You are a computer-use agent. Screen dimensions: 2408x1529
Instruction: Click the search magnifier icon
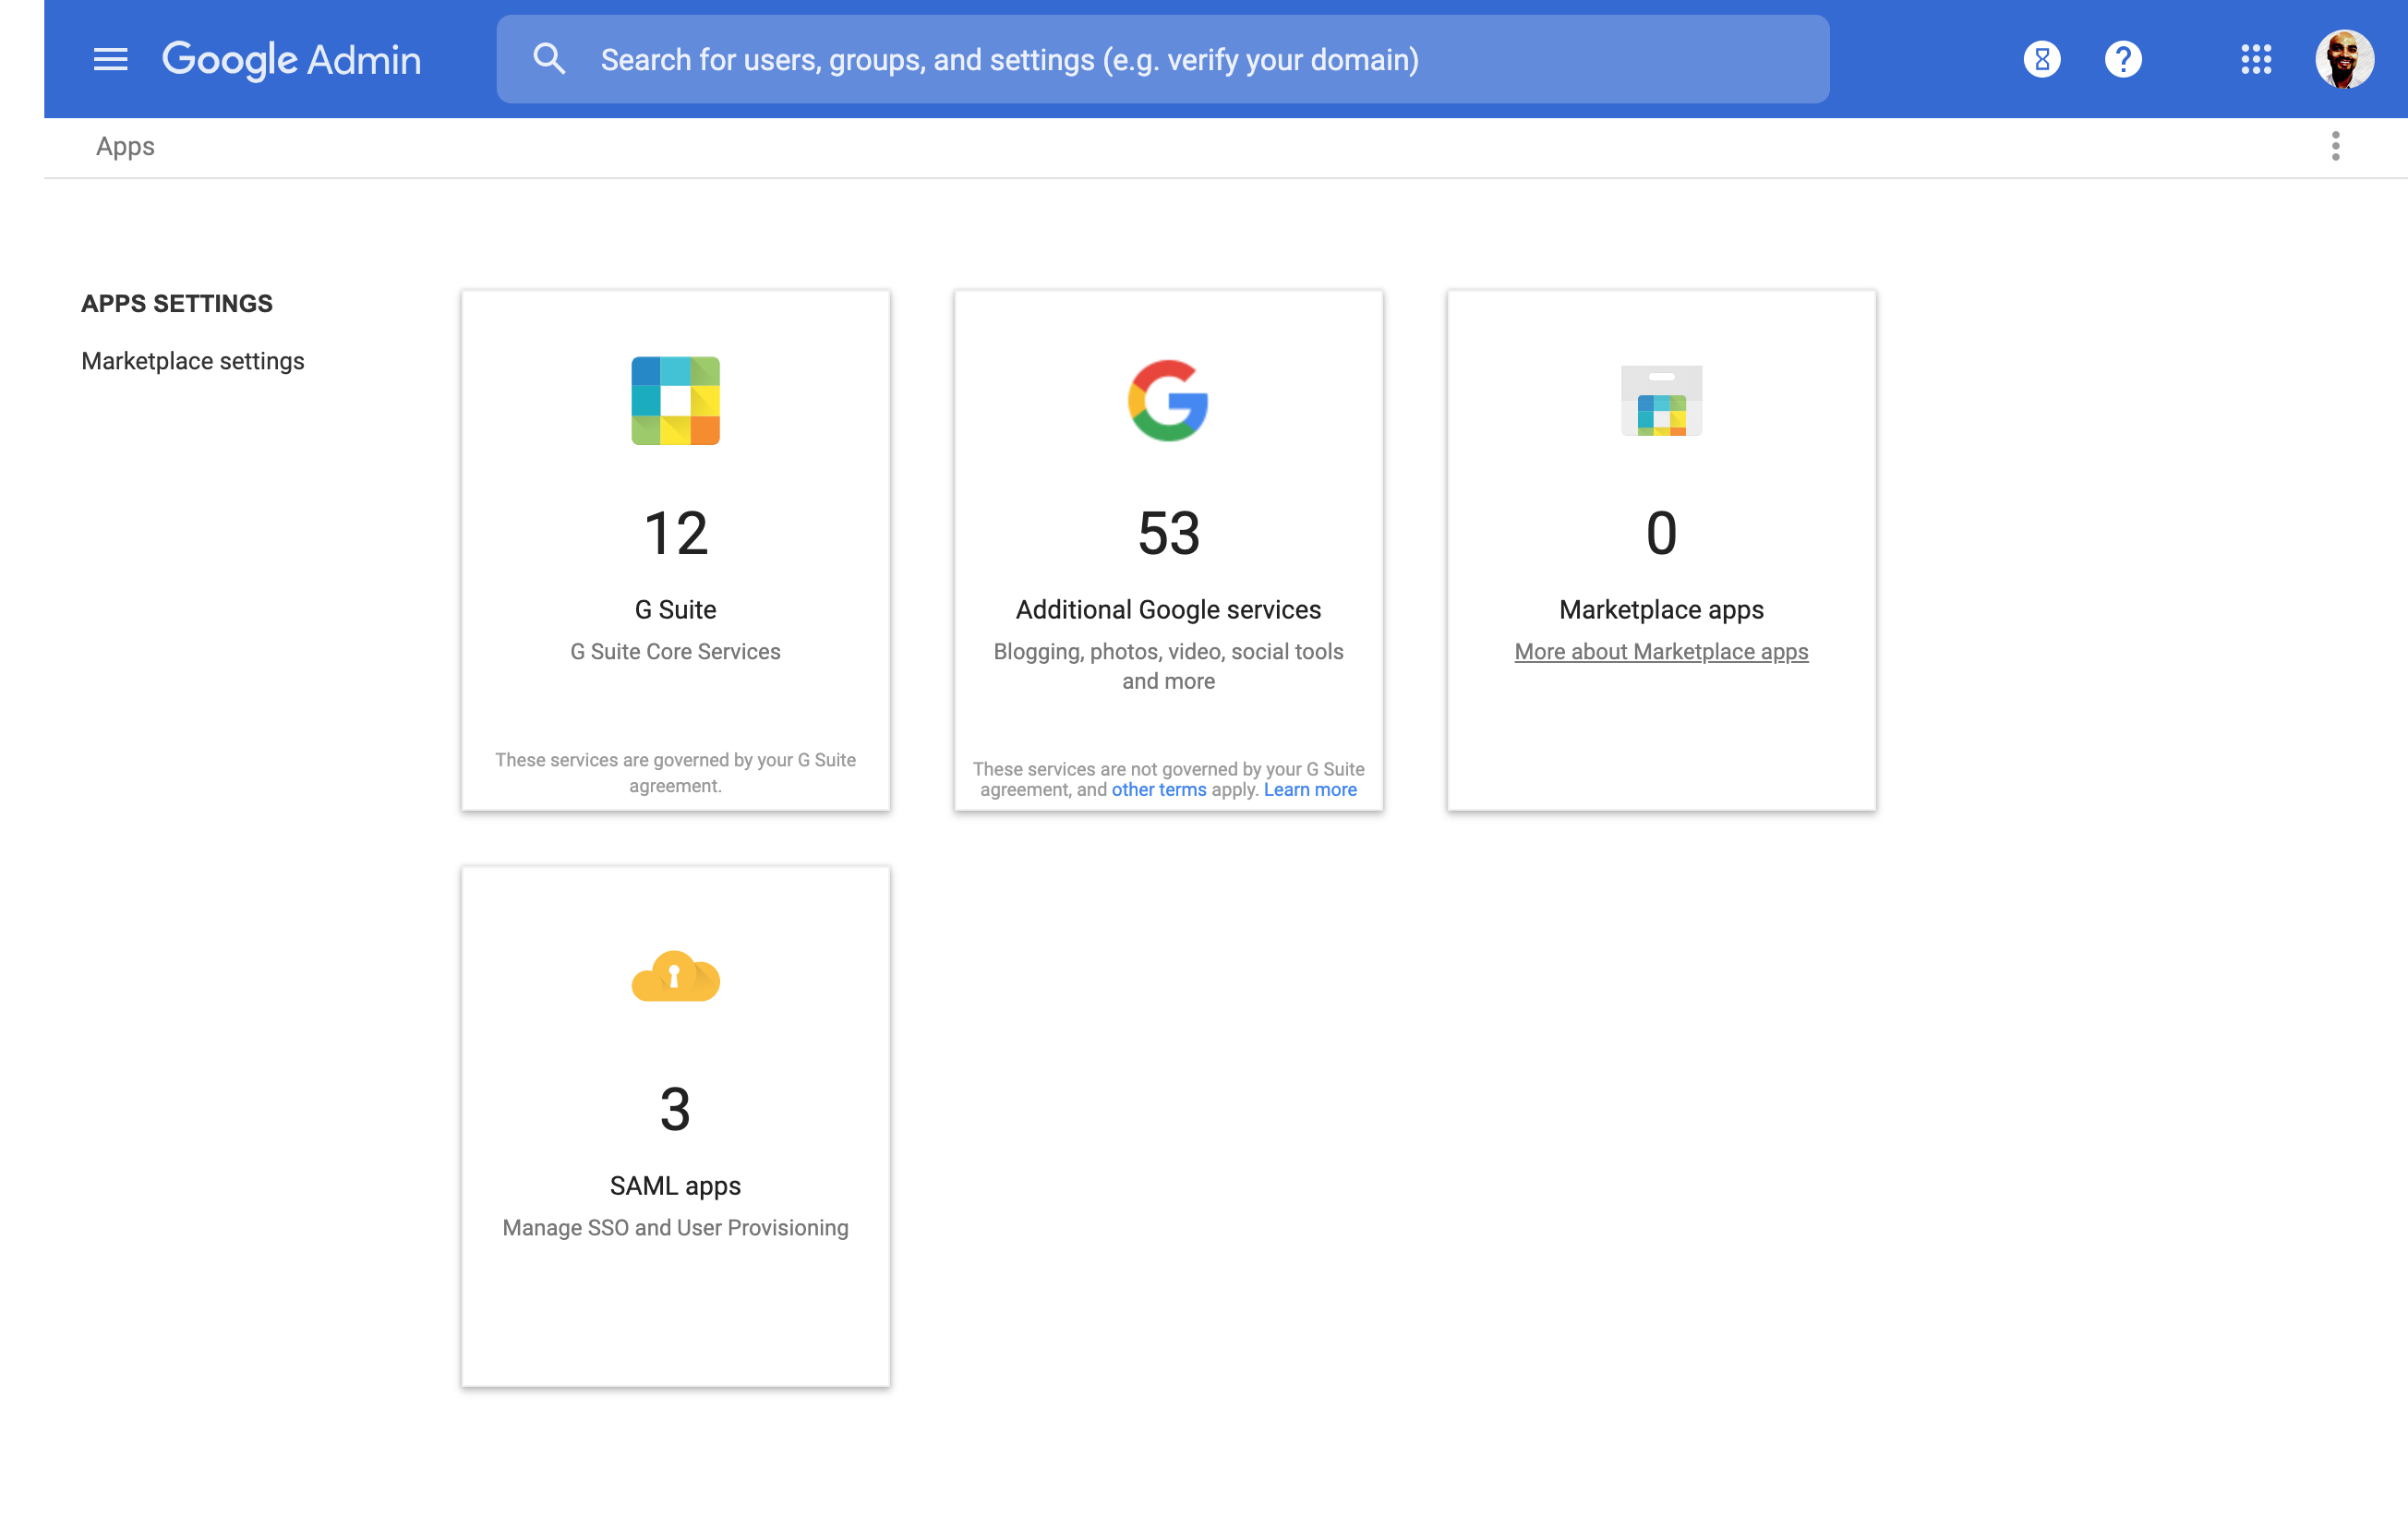[549, 59]
